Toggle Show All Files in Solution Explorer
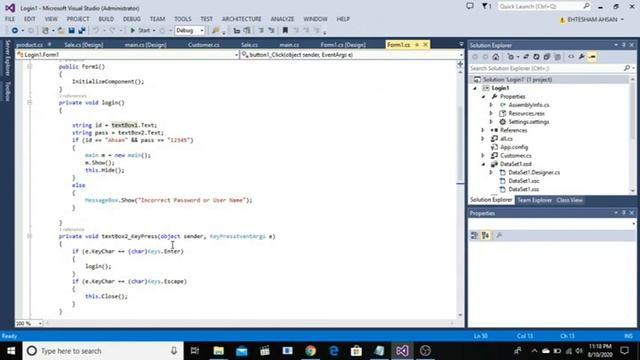The height and width of the screenshot is (360, 640). (557, 57)
